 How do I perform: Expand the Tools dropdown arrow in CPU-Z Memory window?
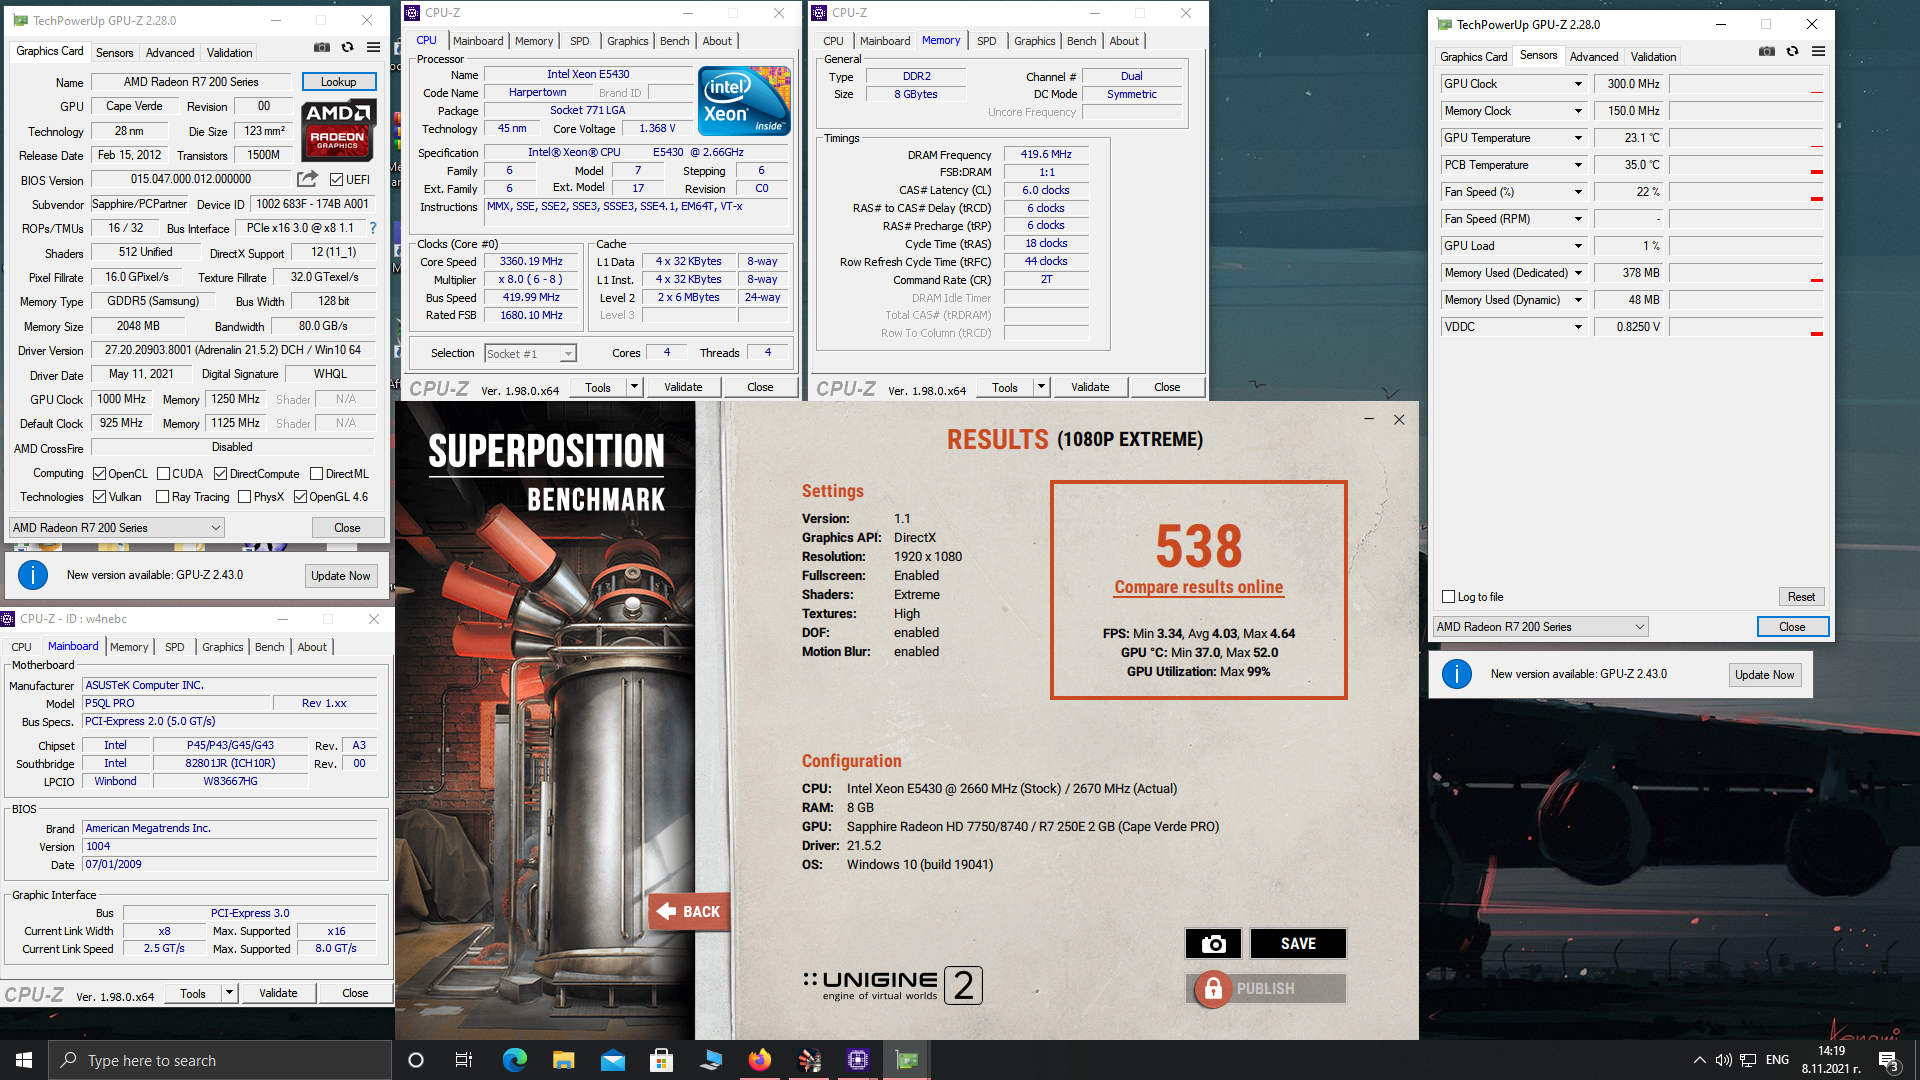click(x=1041, y=387)
